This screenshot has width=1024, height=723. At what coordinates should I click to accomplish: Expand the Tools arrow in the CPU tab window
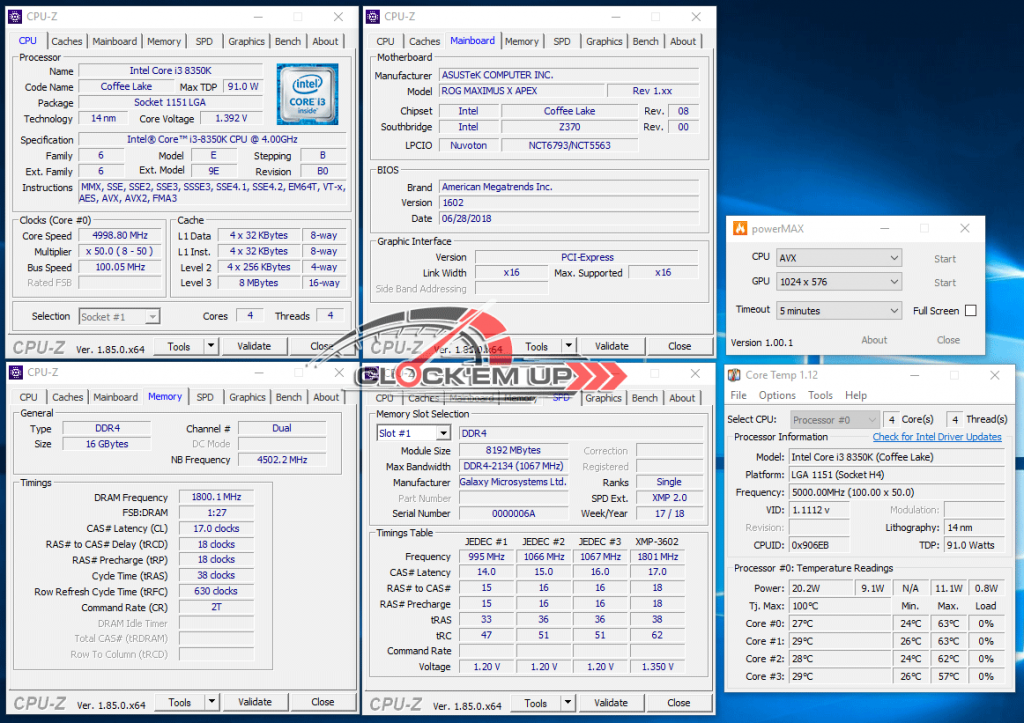(211, 346)
